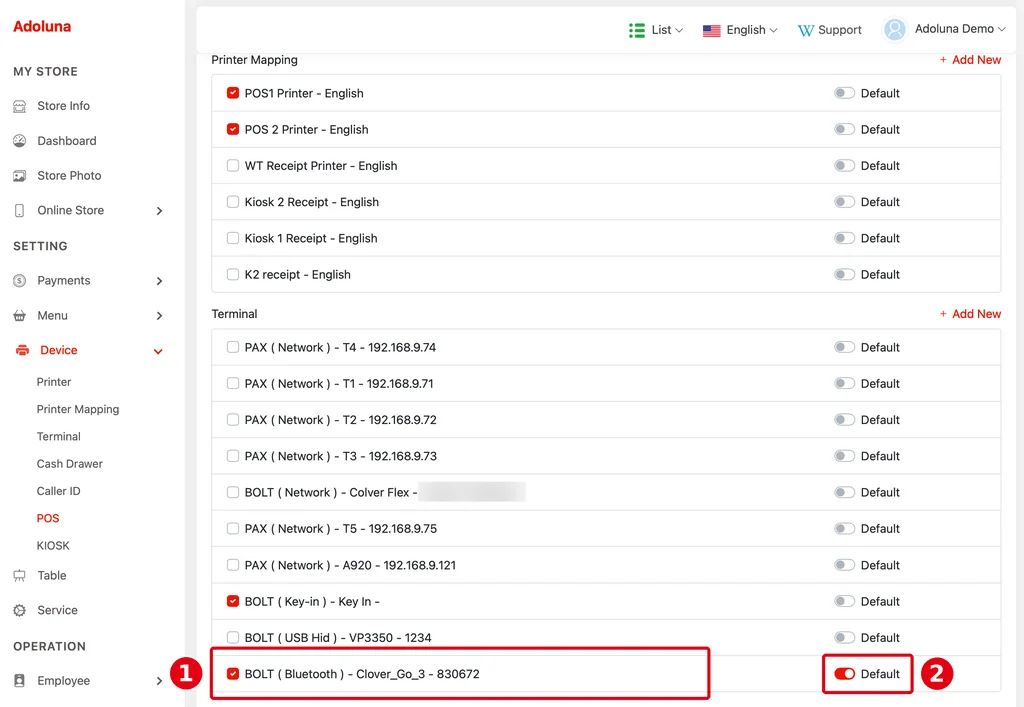Click the Adoluna Demo user avatar
Viewport: 1024px width, 707px height.
click(x=894, y=29)
